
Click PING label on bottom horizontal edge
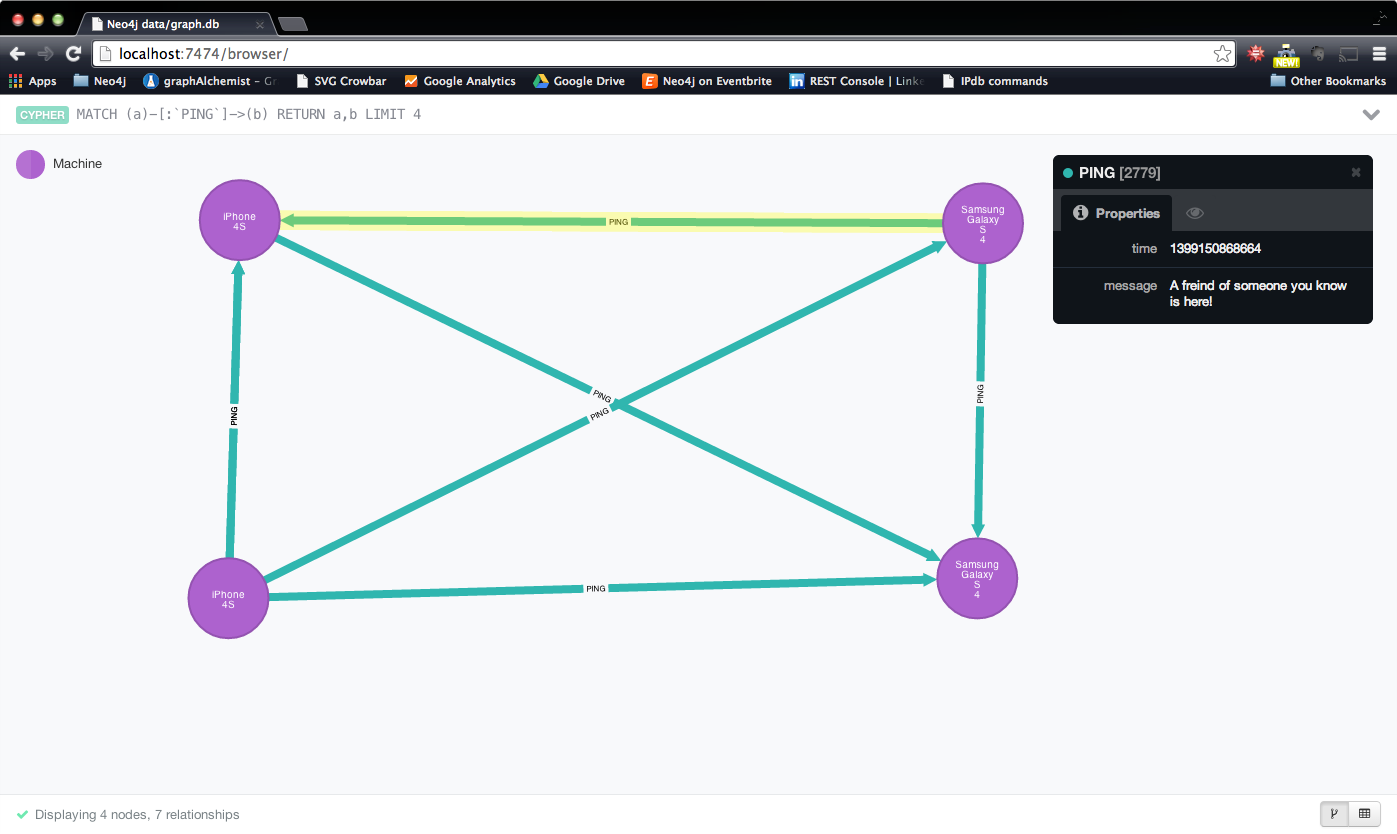tap(596, 589)
